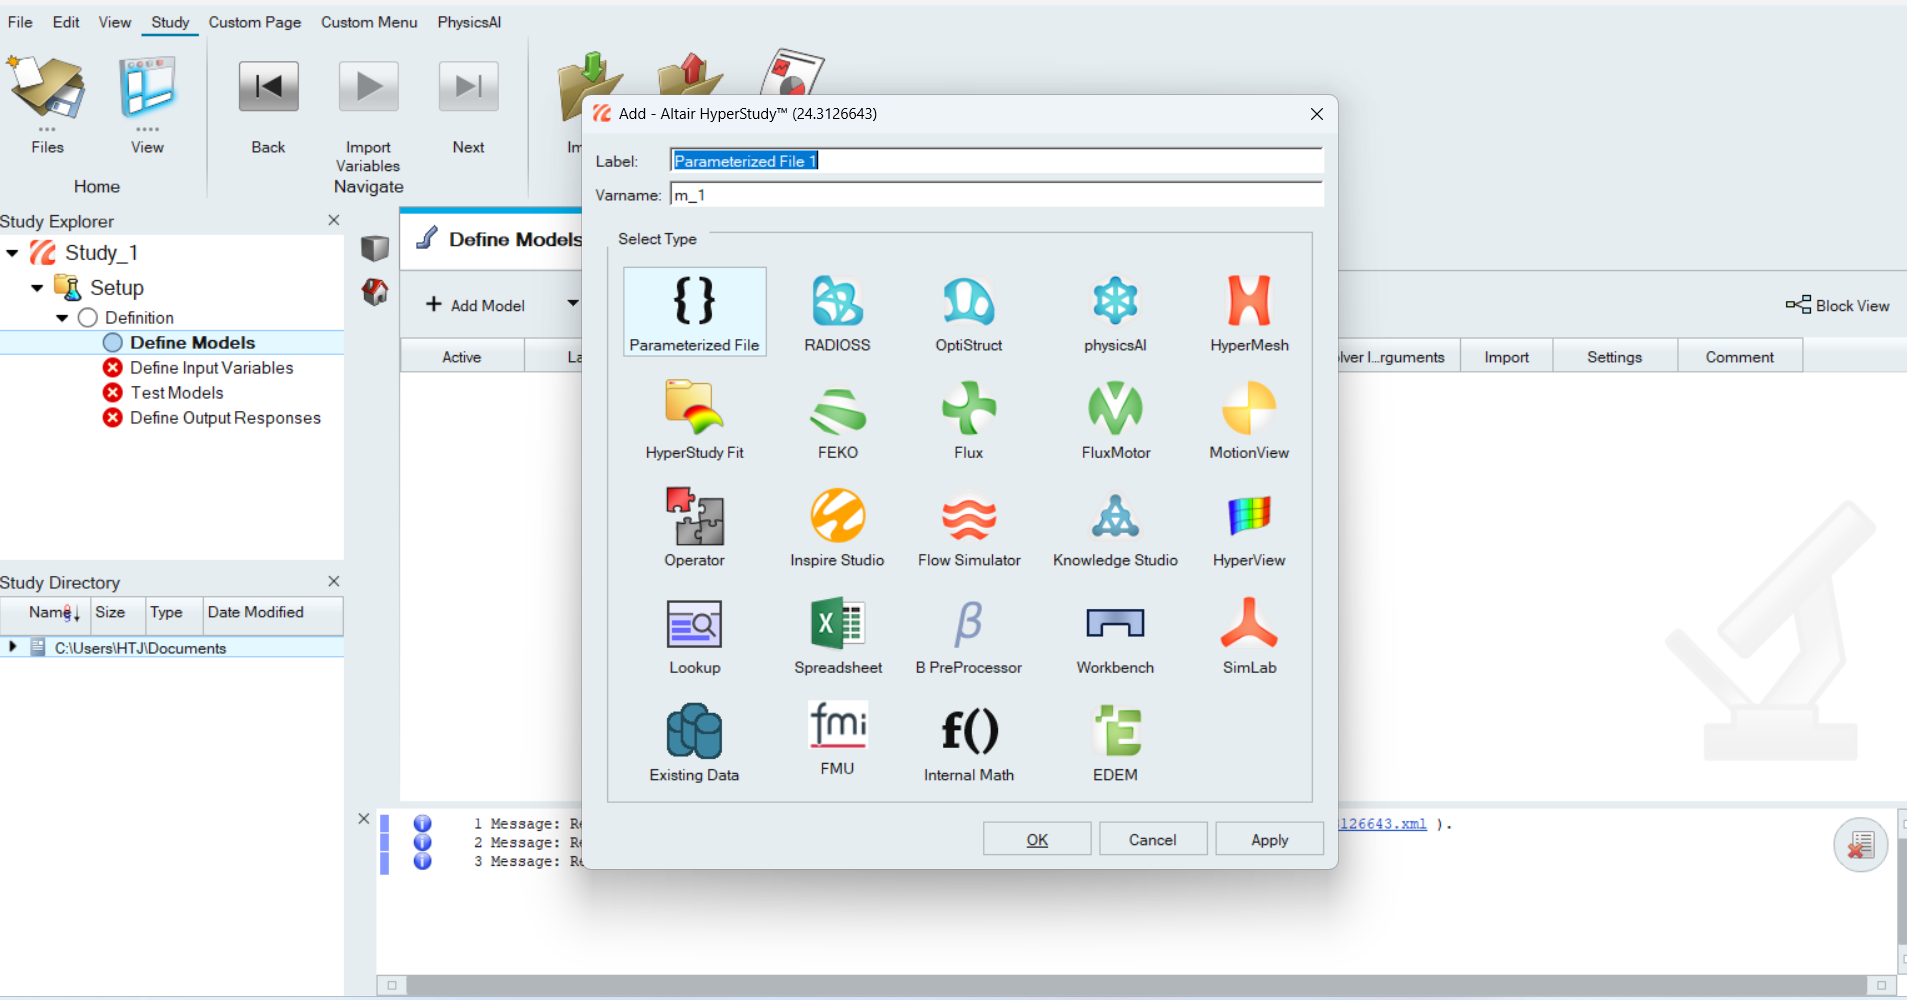Screen dimensions: 1907x1000
Task: Open the xml file hyperlink in messages
Action: (x=1381, y=823)
